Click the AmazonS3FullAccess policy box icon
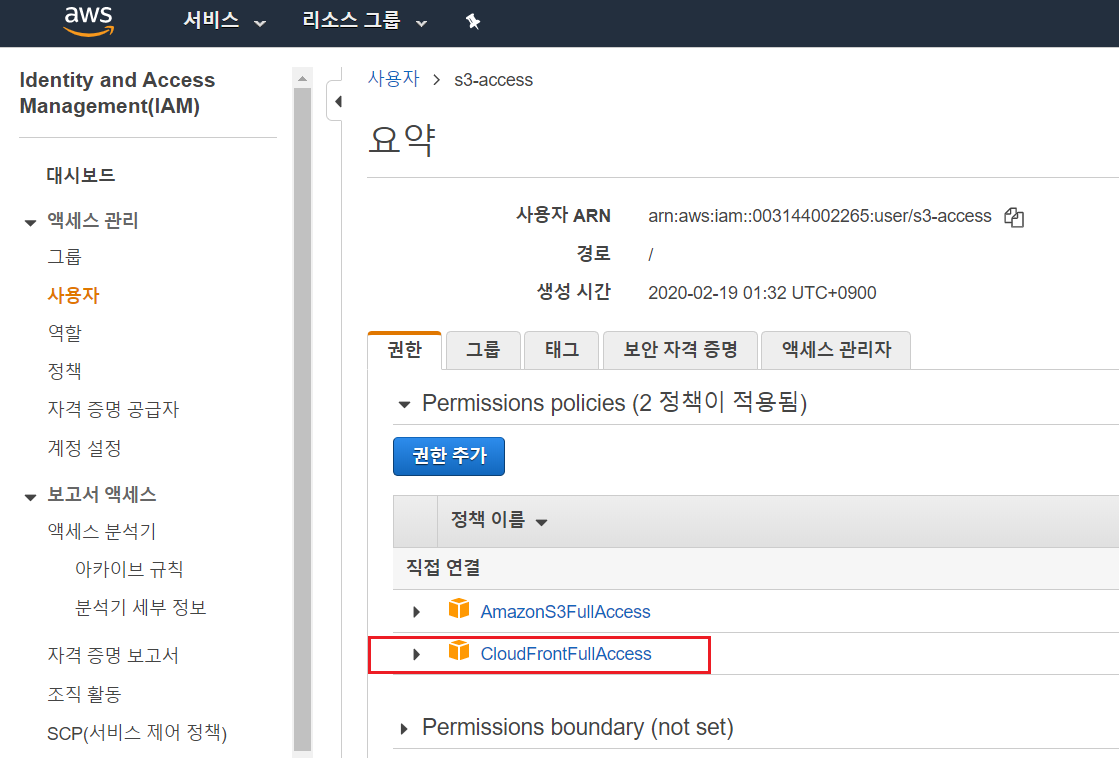This screenshot has width=1119, height=758. click(459, 610)
